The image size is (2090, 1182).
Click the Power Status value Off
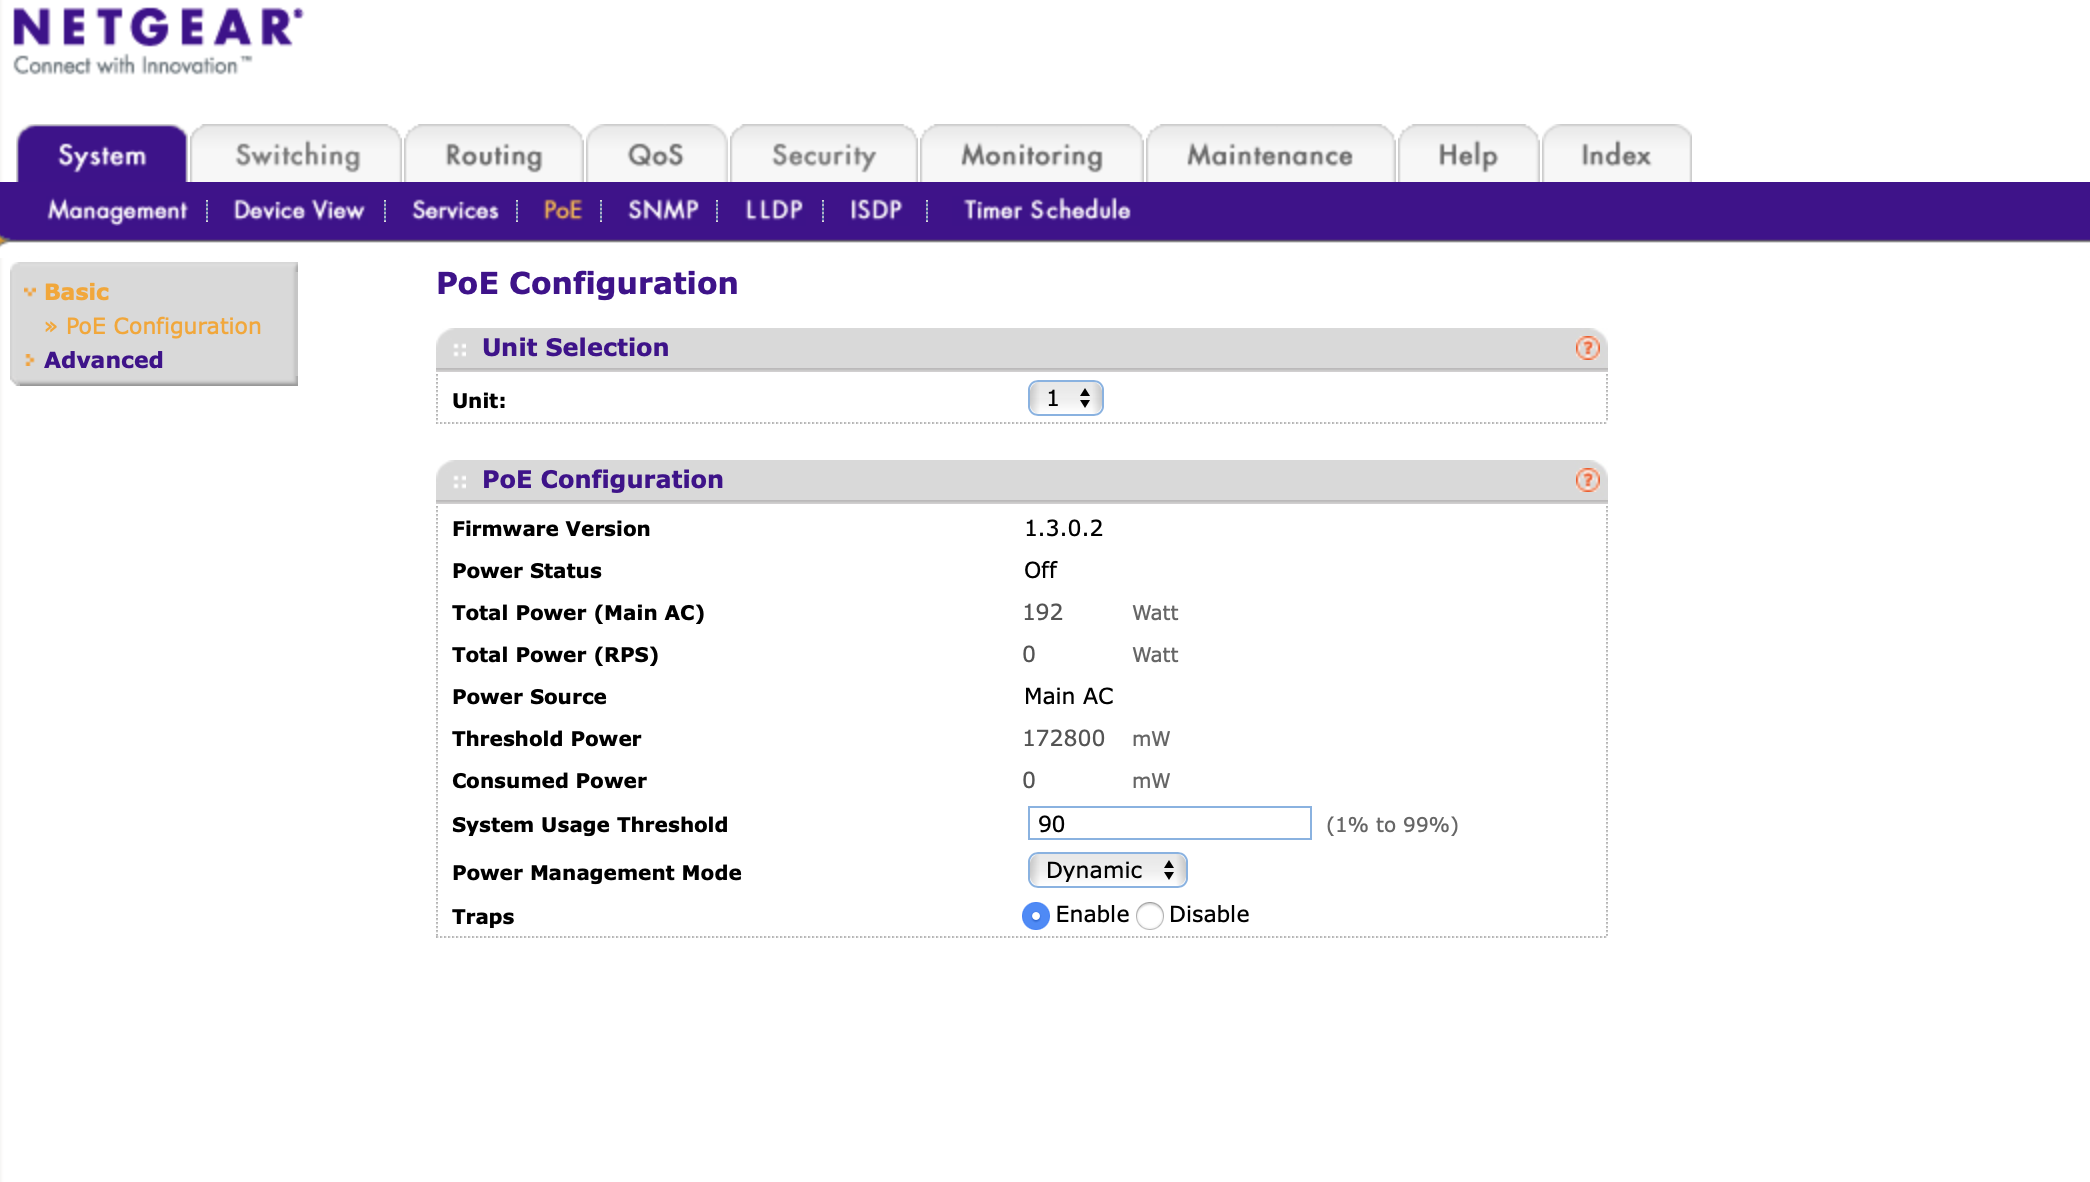tap(1040, 570)
